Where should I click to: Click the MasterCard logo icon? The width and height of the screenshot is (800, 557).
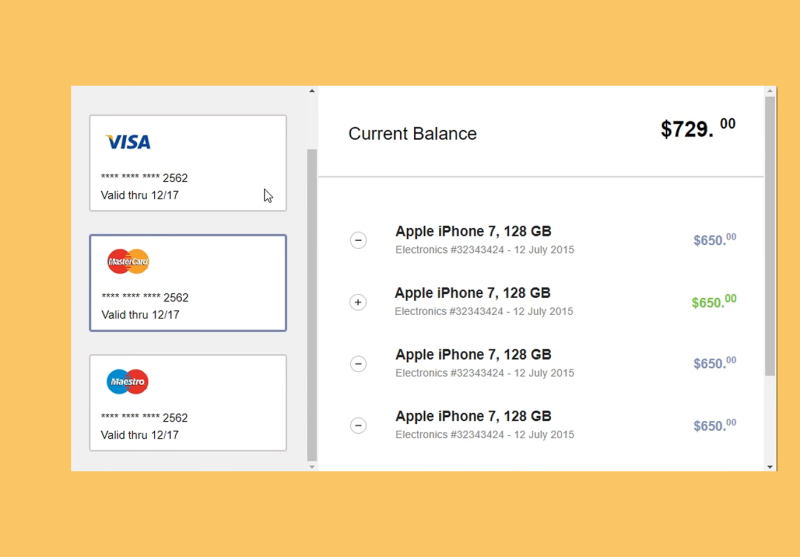tap(128, 262)
